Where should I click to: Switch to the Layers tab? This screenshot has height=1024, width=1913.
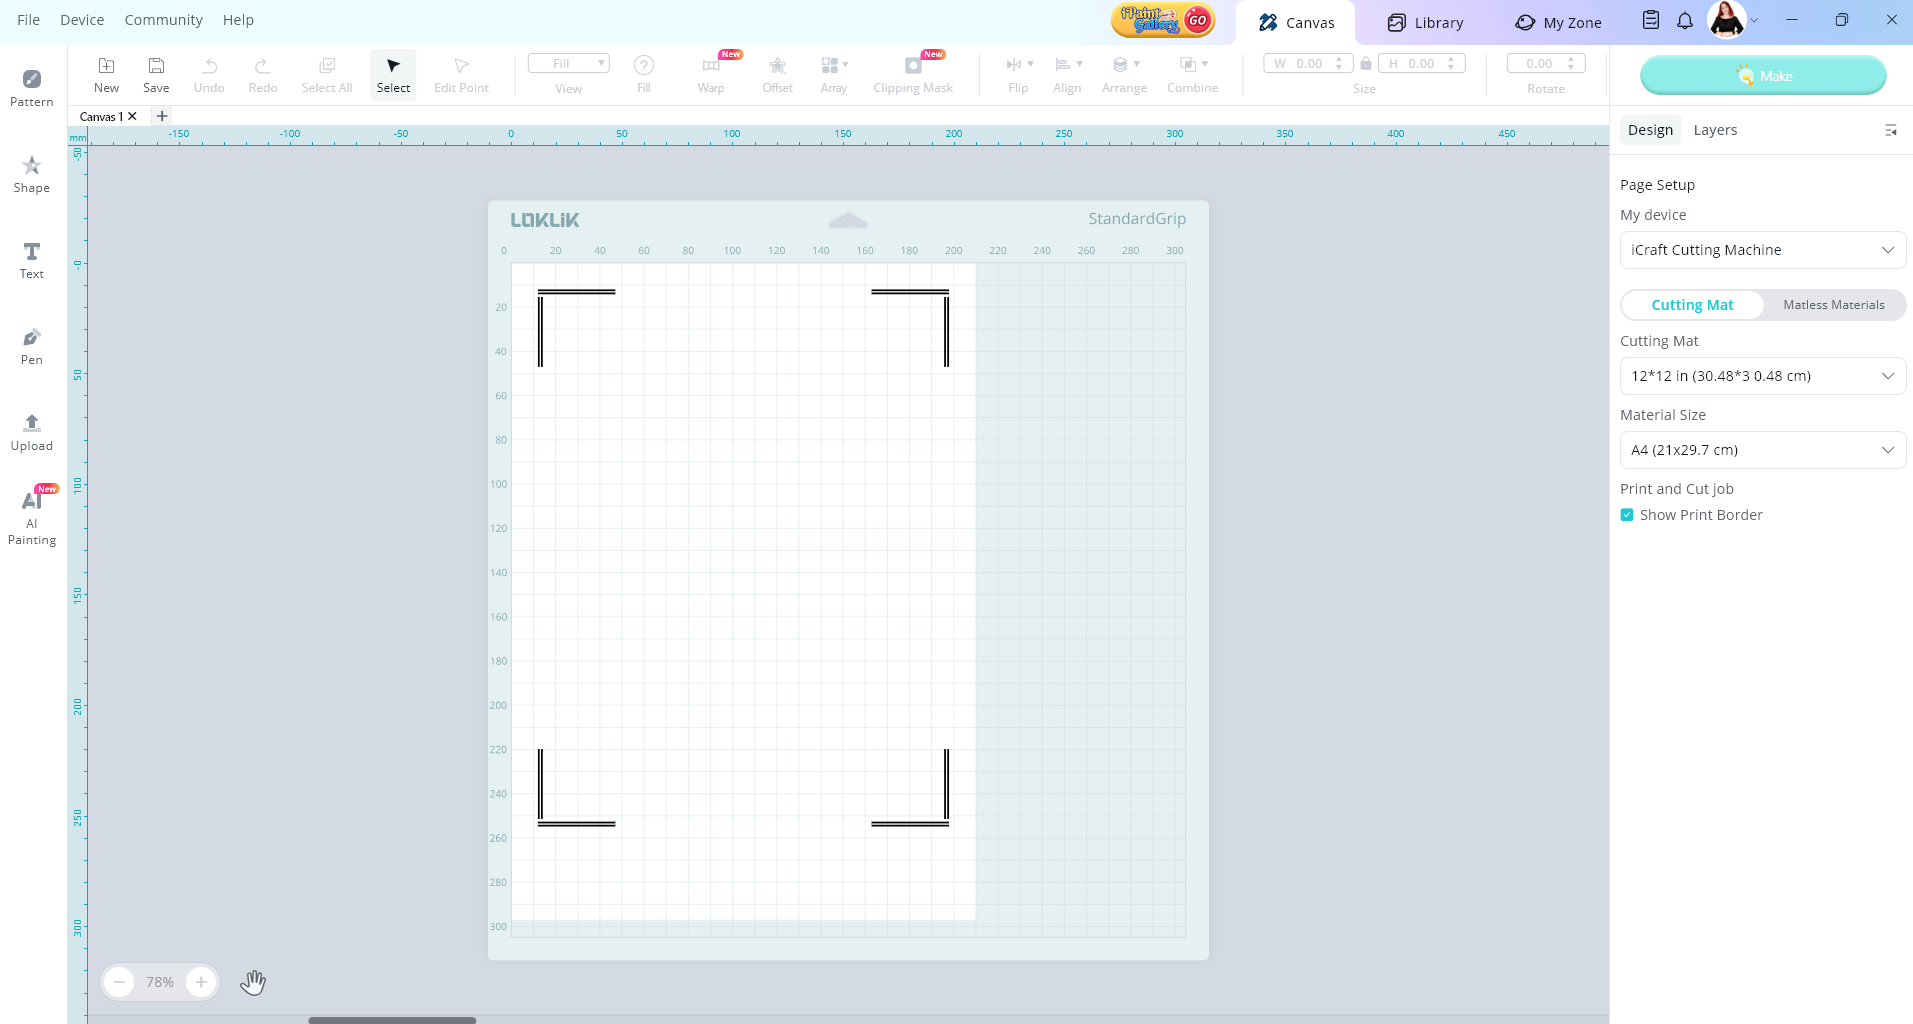(1715, 130)
